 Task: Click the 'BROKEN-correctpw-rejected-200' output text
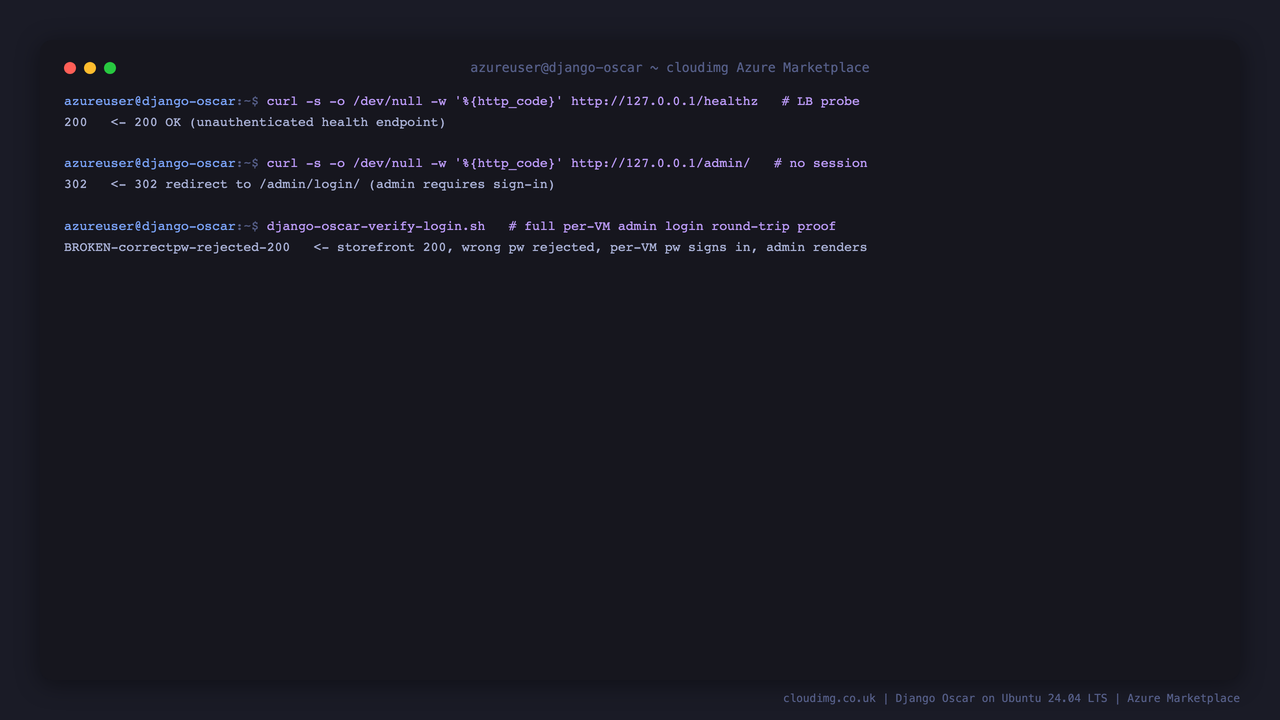pyautogui.click(x=177, y=247)
